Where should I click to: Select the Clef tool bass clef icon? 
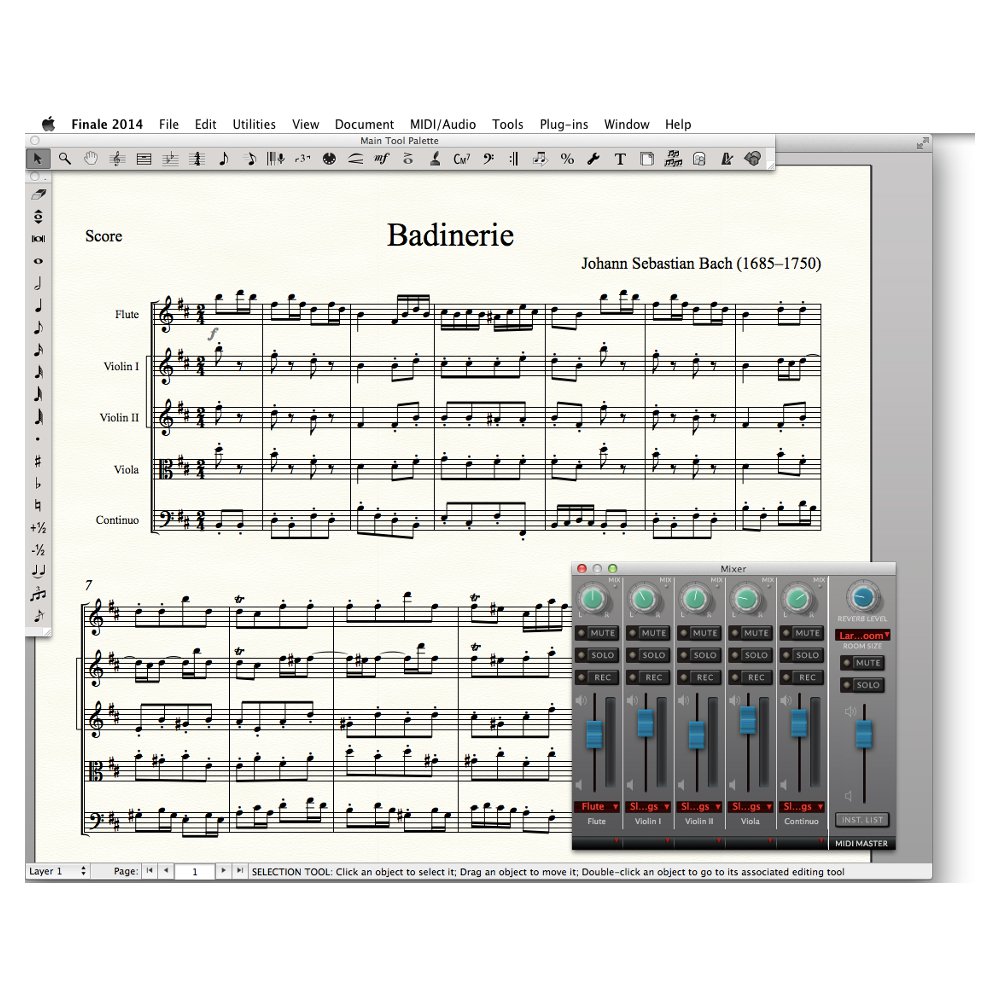coord(489,159)
